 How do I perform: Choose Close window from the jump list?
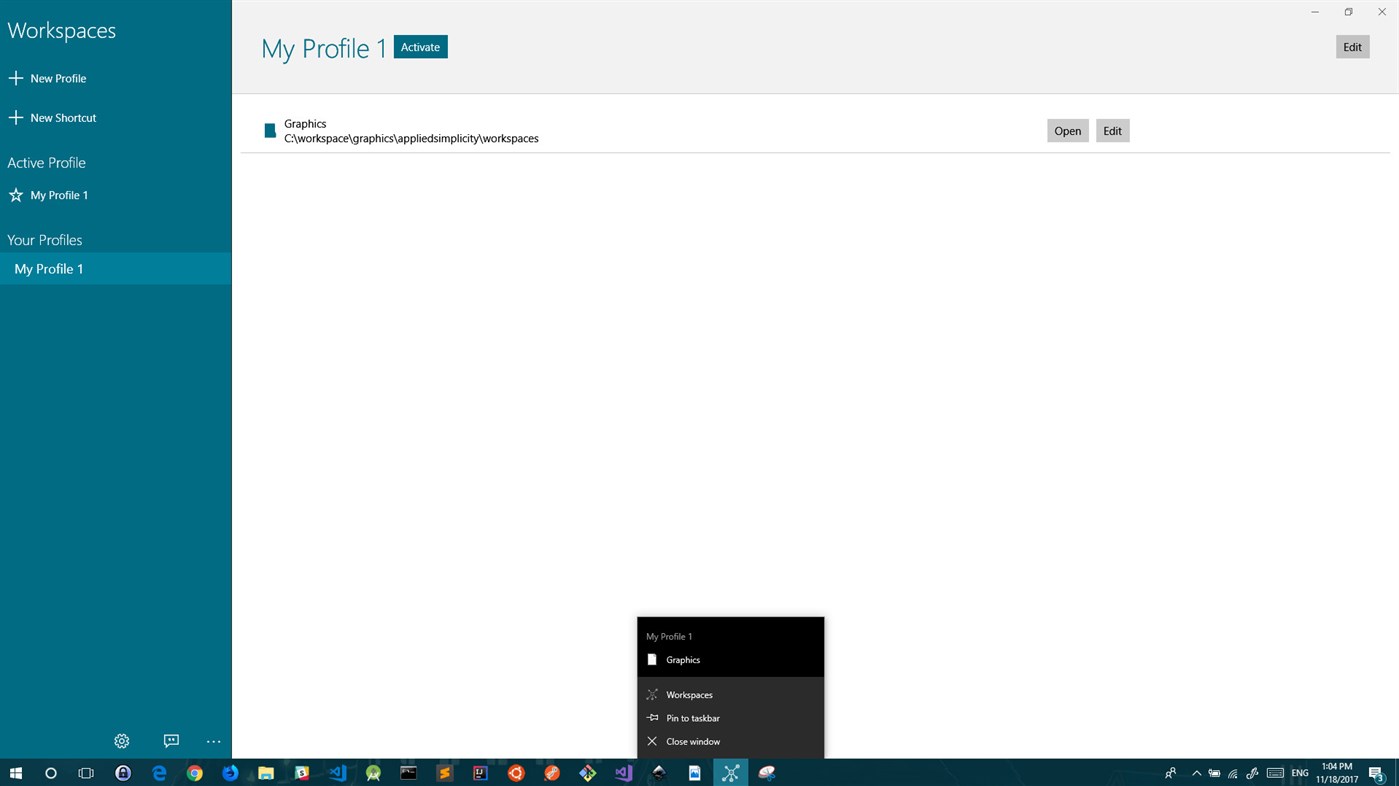click(x=692, y=741)
